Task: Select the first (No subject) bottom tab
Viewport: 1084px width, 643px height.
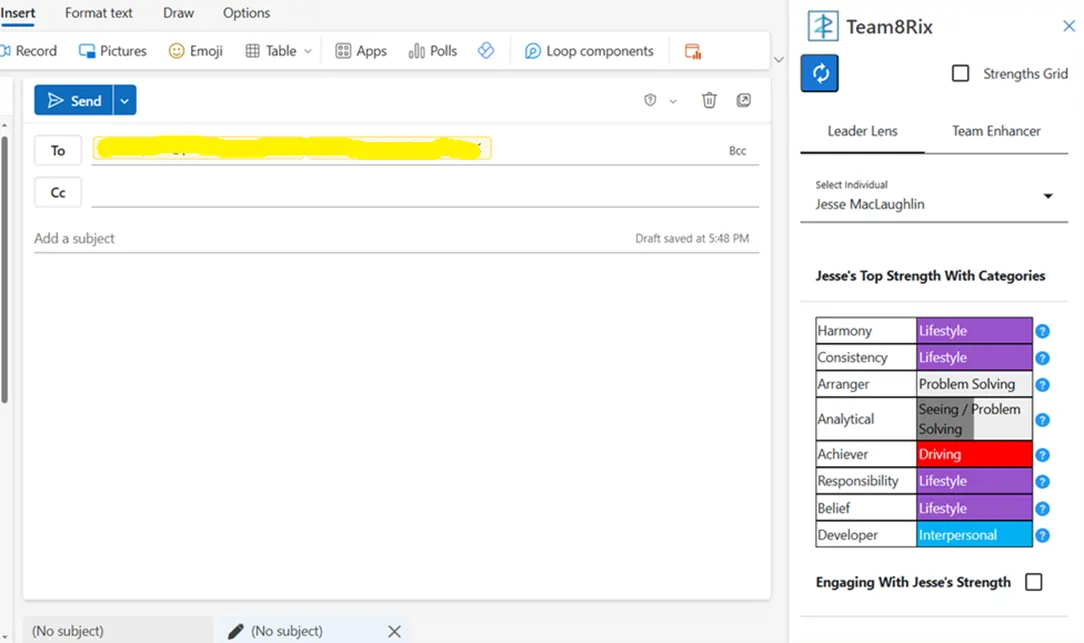Action: click(x=118, y=631)
